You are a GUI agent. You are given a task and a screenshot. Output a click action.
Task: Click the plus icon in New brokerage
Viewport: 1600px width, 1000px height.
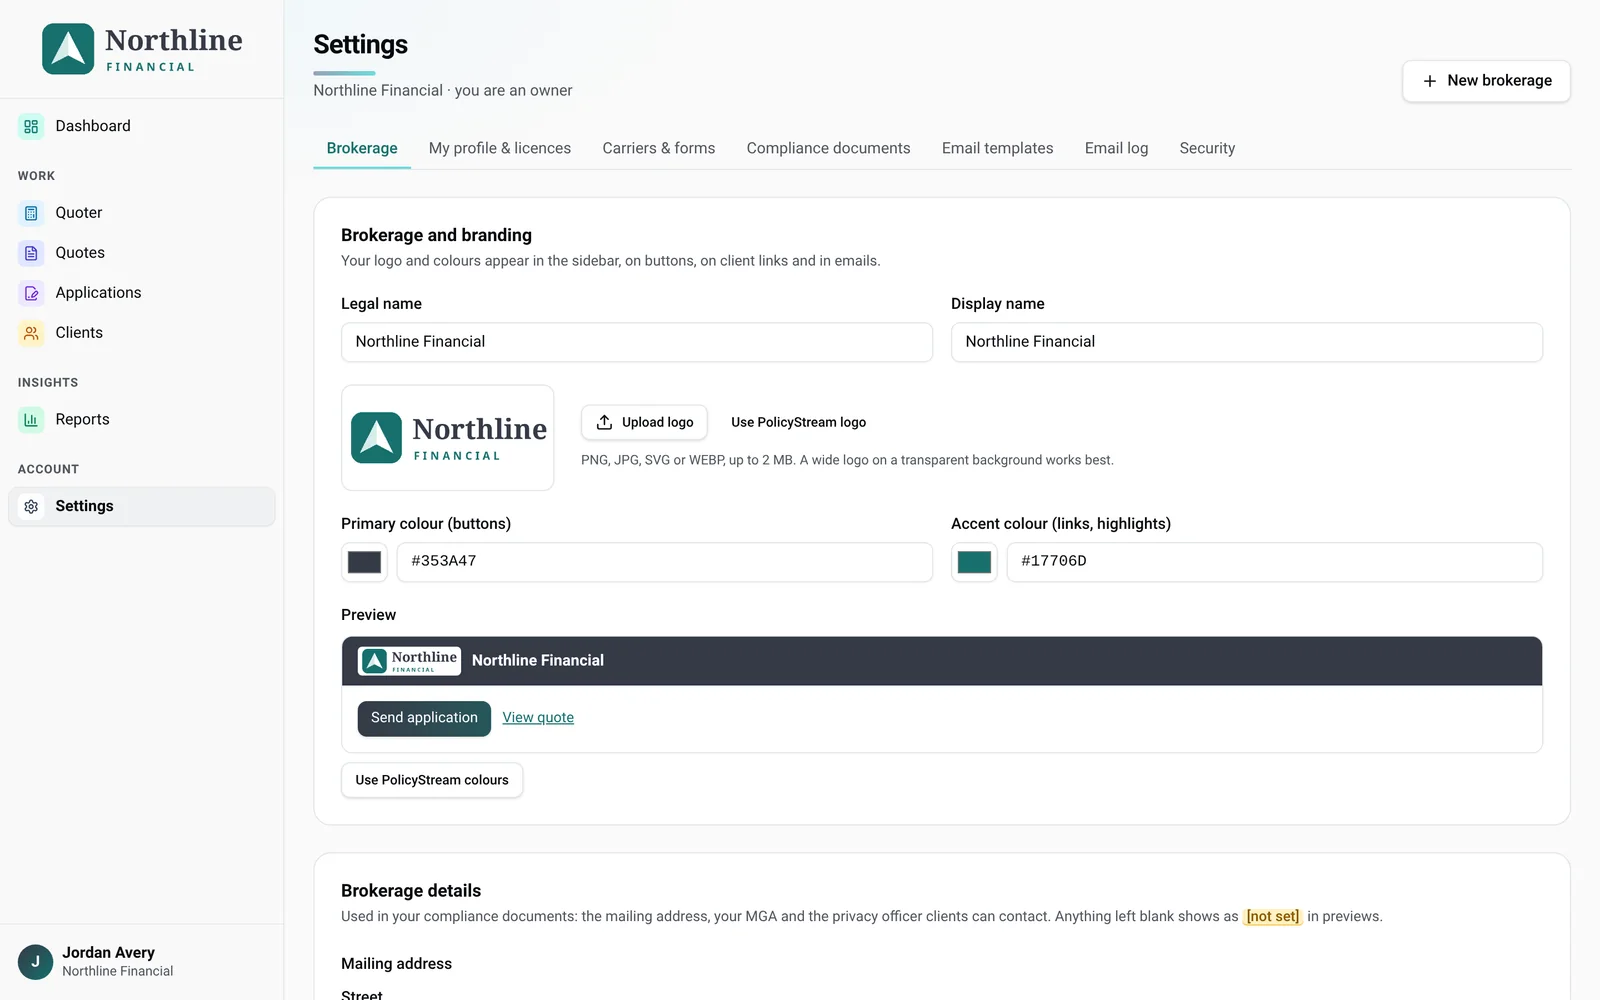coord(1430,81)
